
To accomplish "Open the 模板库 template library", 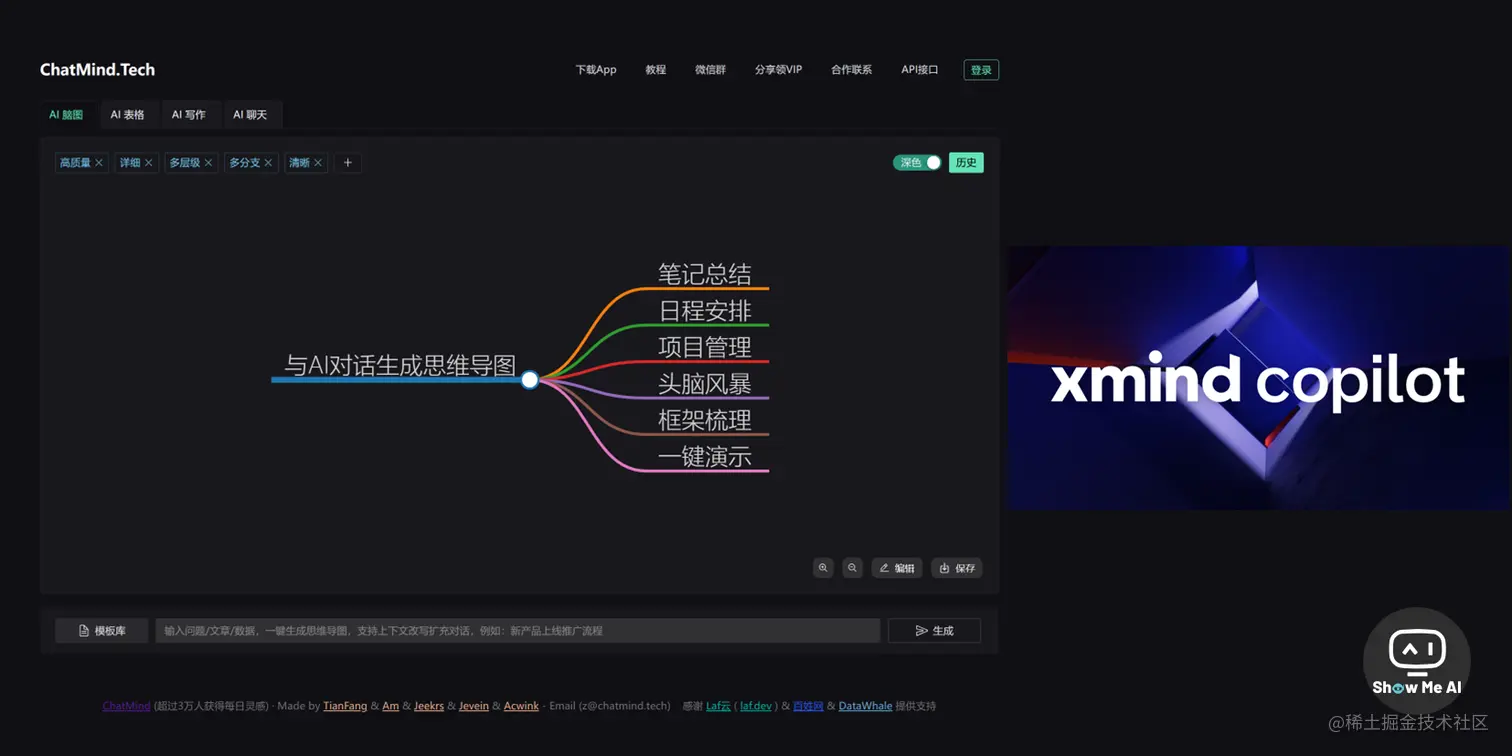I will (x=103, y=631).
